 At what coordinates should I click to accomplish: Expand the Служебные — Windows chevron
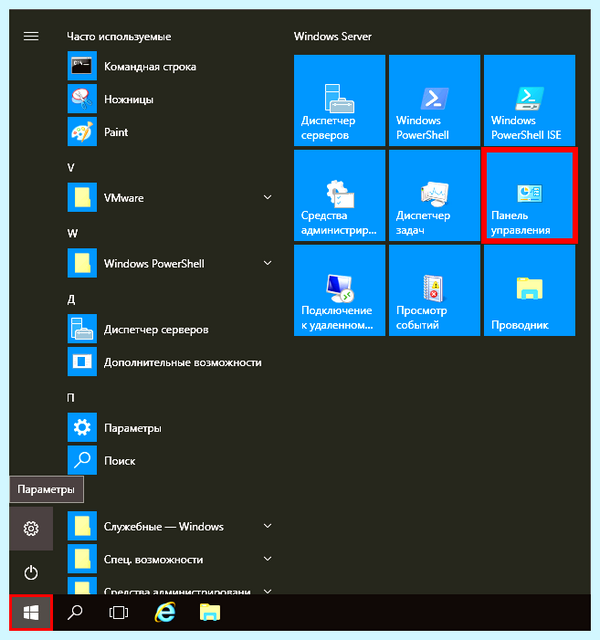[268, 526]
